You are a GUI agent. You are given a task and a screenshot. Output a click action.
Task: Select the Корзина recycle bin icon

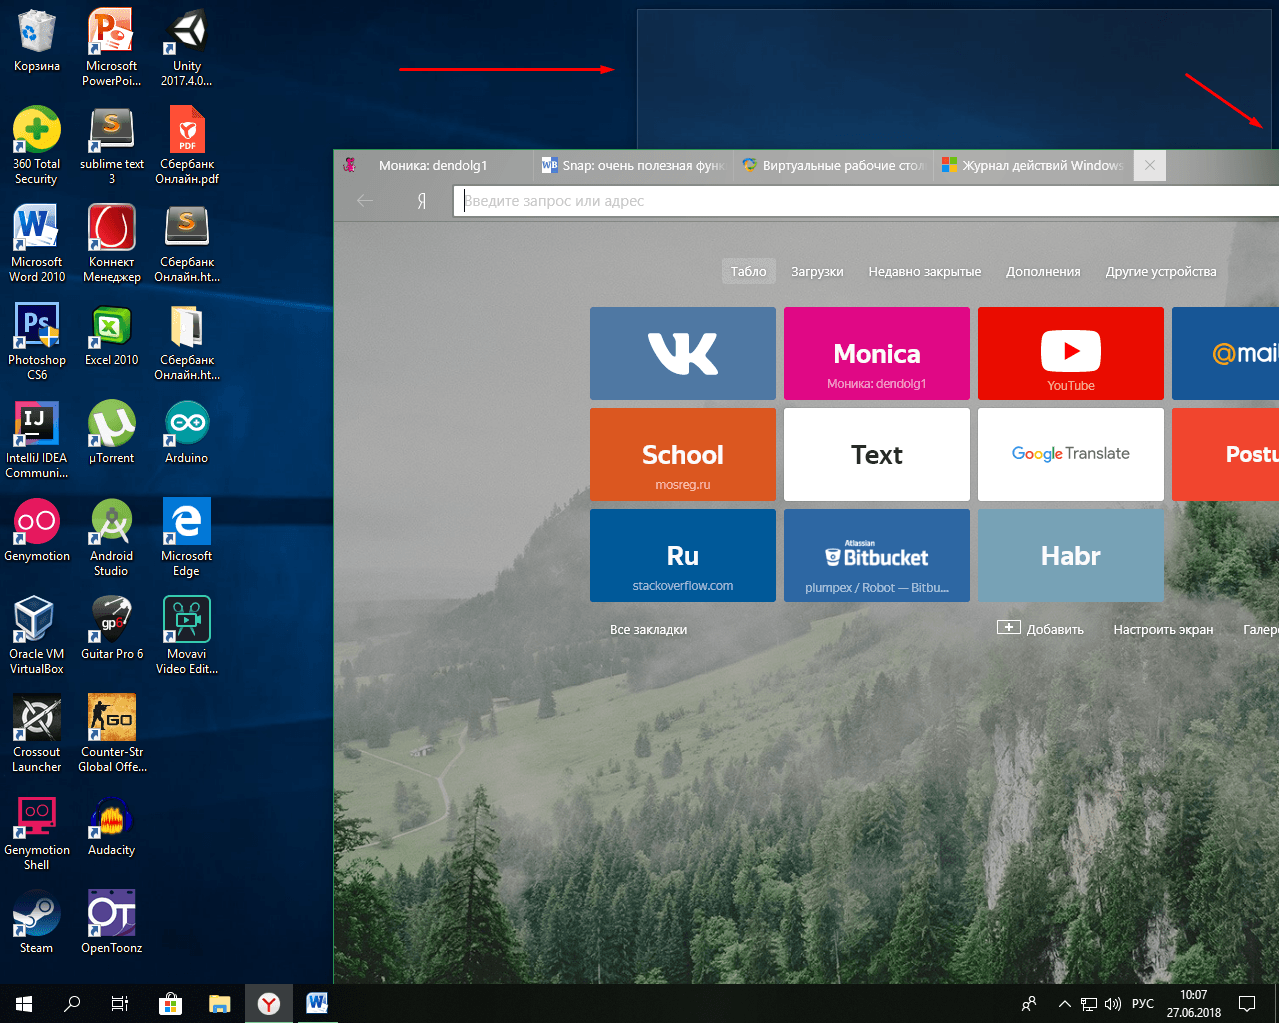tap(37, 42)
